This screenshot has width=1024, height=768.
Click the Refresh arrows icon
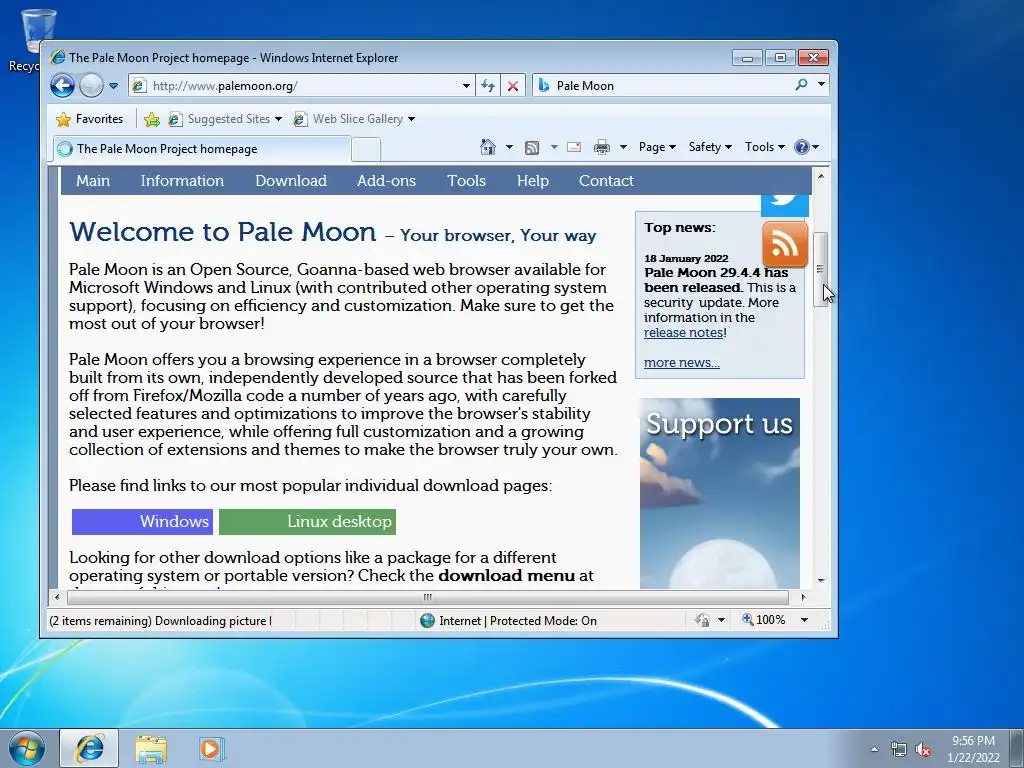[488, 86]
